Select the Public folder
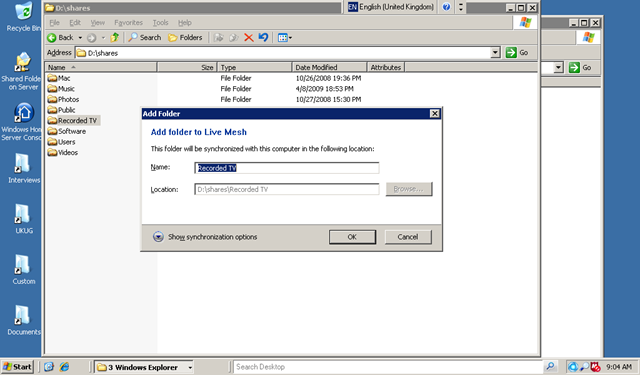This screenshot has width=640, height=375. click(61, 110)
